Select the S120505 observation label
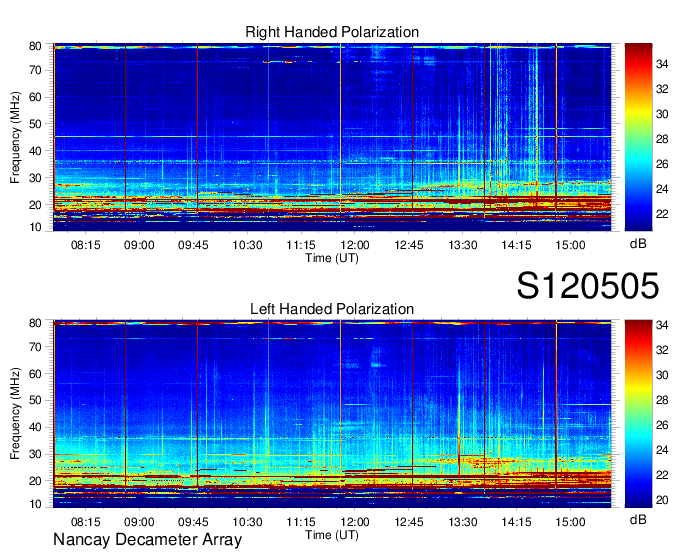680x552 pixels. [588, 286]
